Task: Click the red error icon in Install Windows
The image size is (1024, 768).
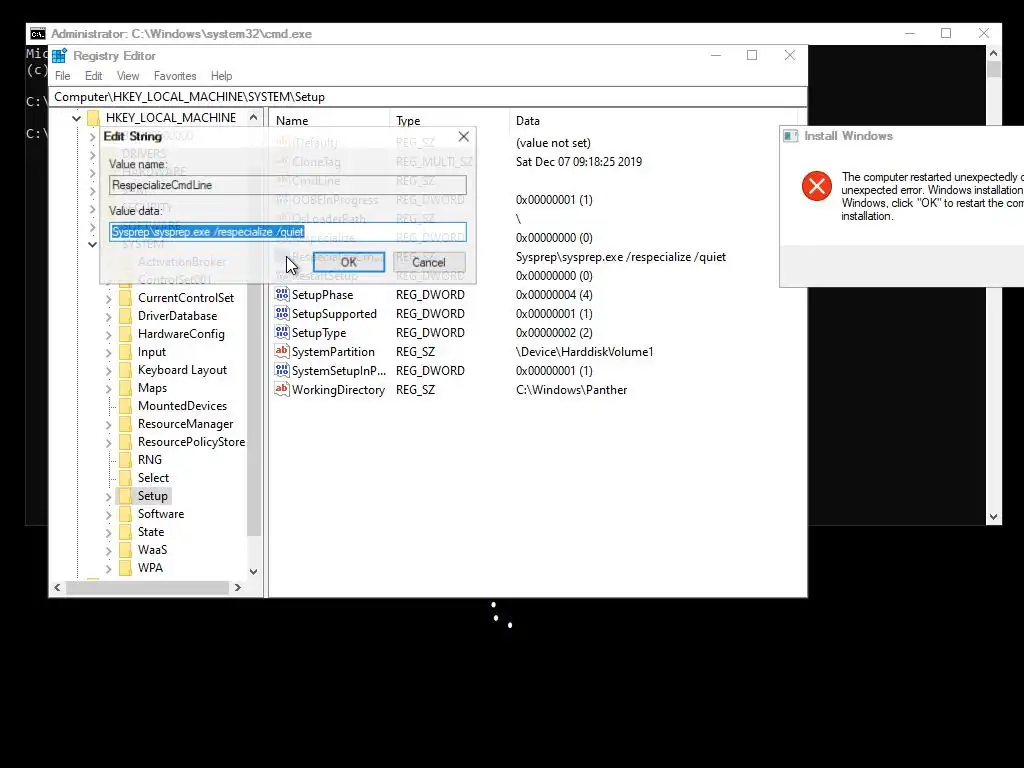Action: pyautogui.click(x=816, y=186)
